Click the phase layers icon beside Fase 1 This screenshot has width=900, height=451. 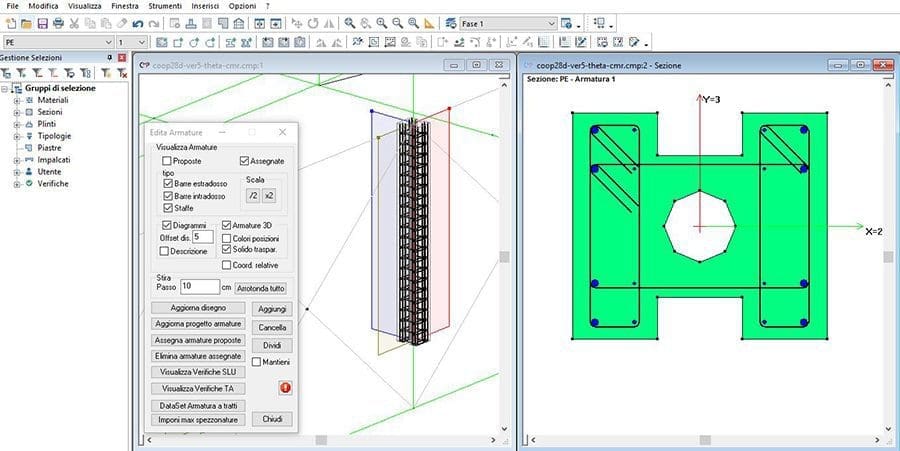pyautogui.click(x=451, y=24)
